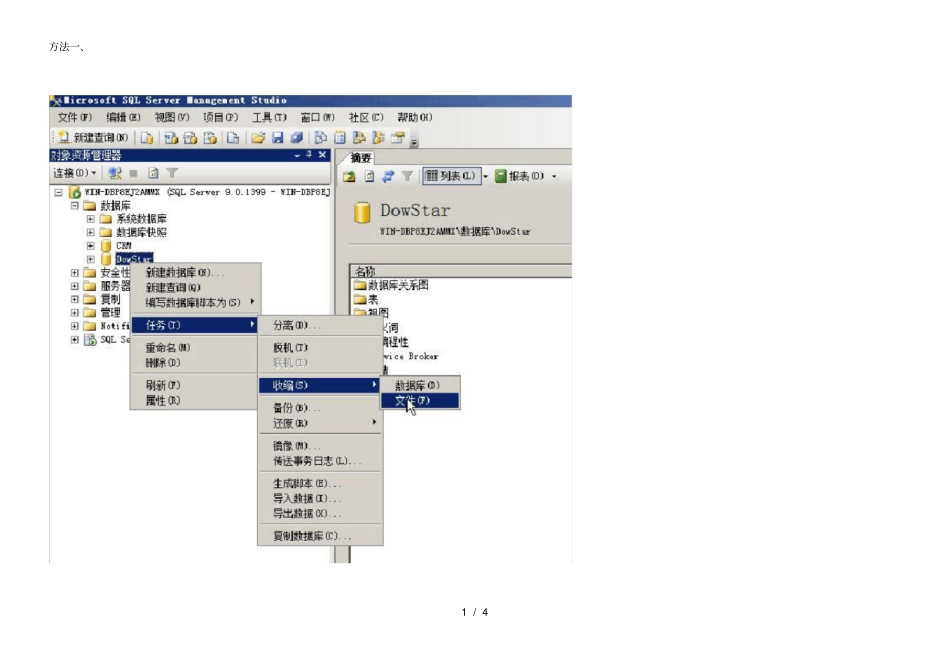Expand the CRM database node

[90, 246]
